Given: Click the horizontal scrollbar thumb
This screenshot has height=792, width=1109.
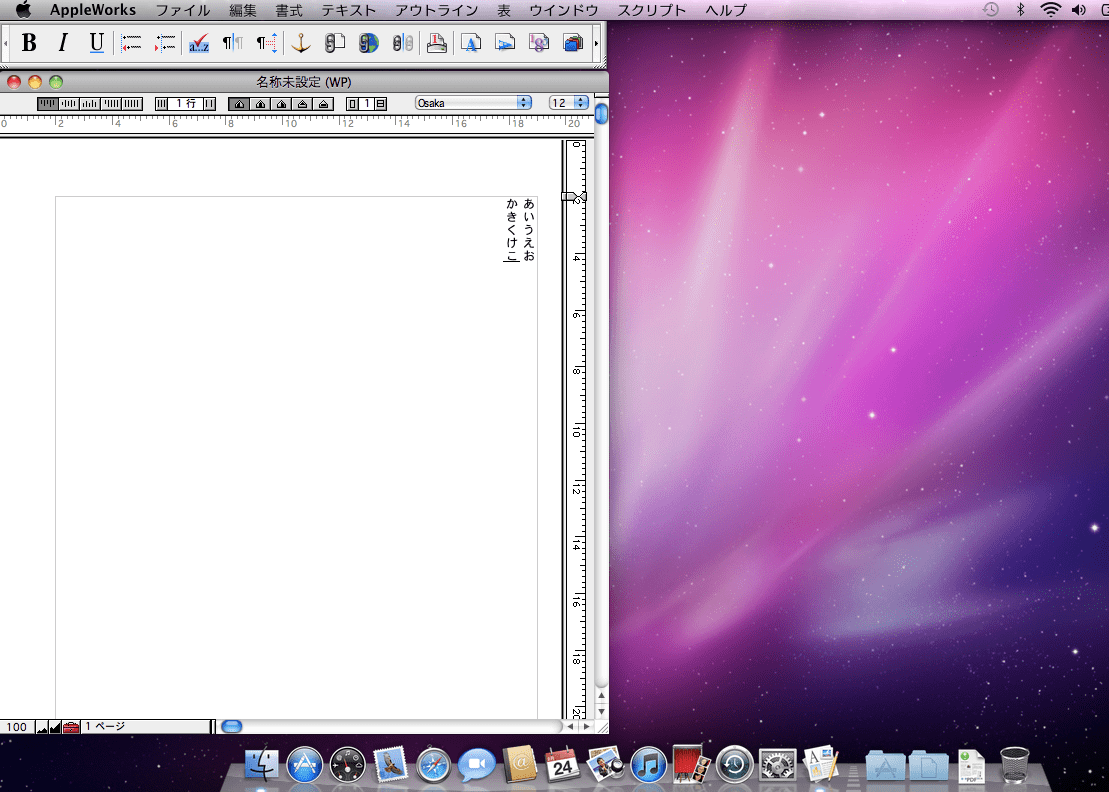Looking at the screenshot, I should click(x=231, y=726).
